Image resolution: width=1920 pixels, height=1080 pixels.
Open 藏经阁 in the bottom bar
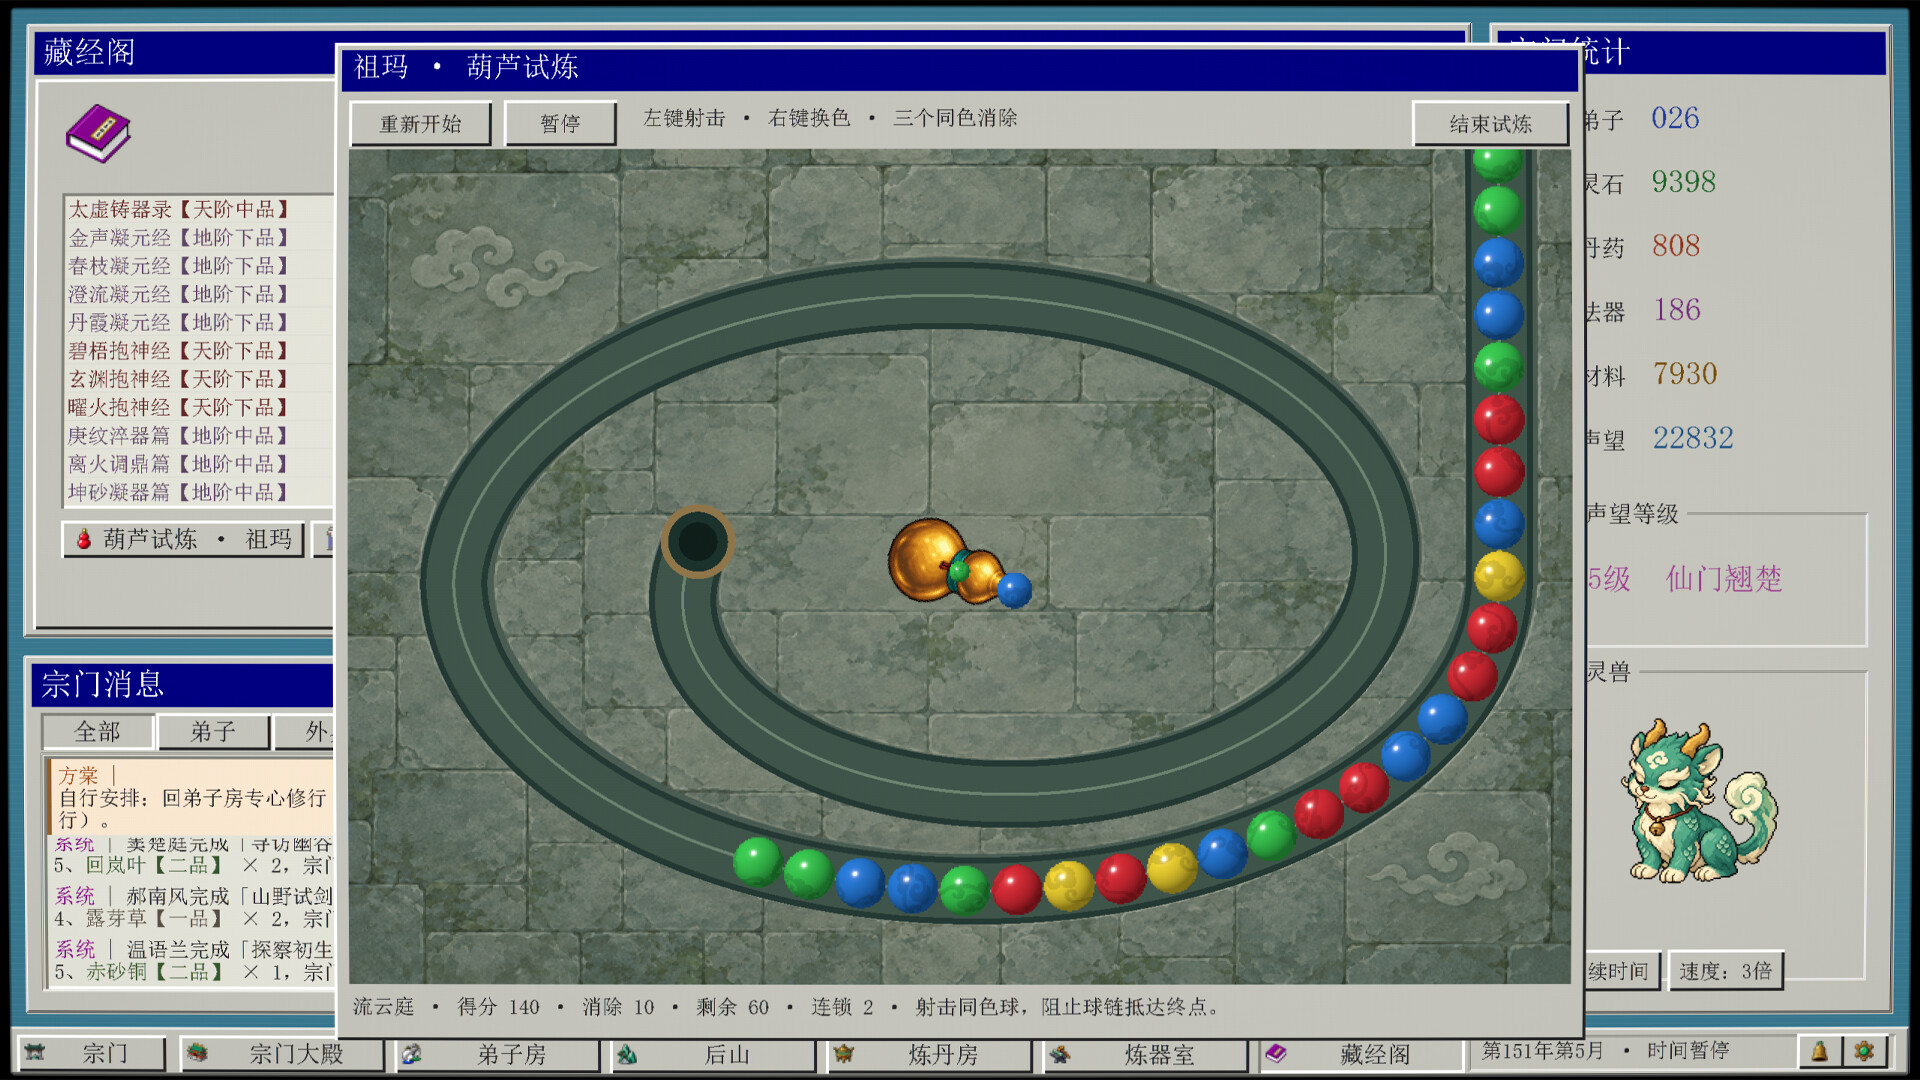(1362, 1054)
